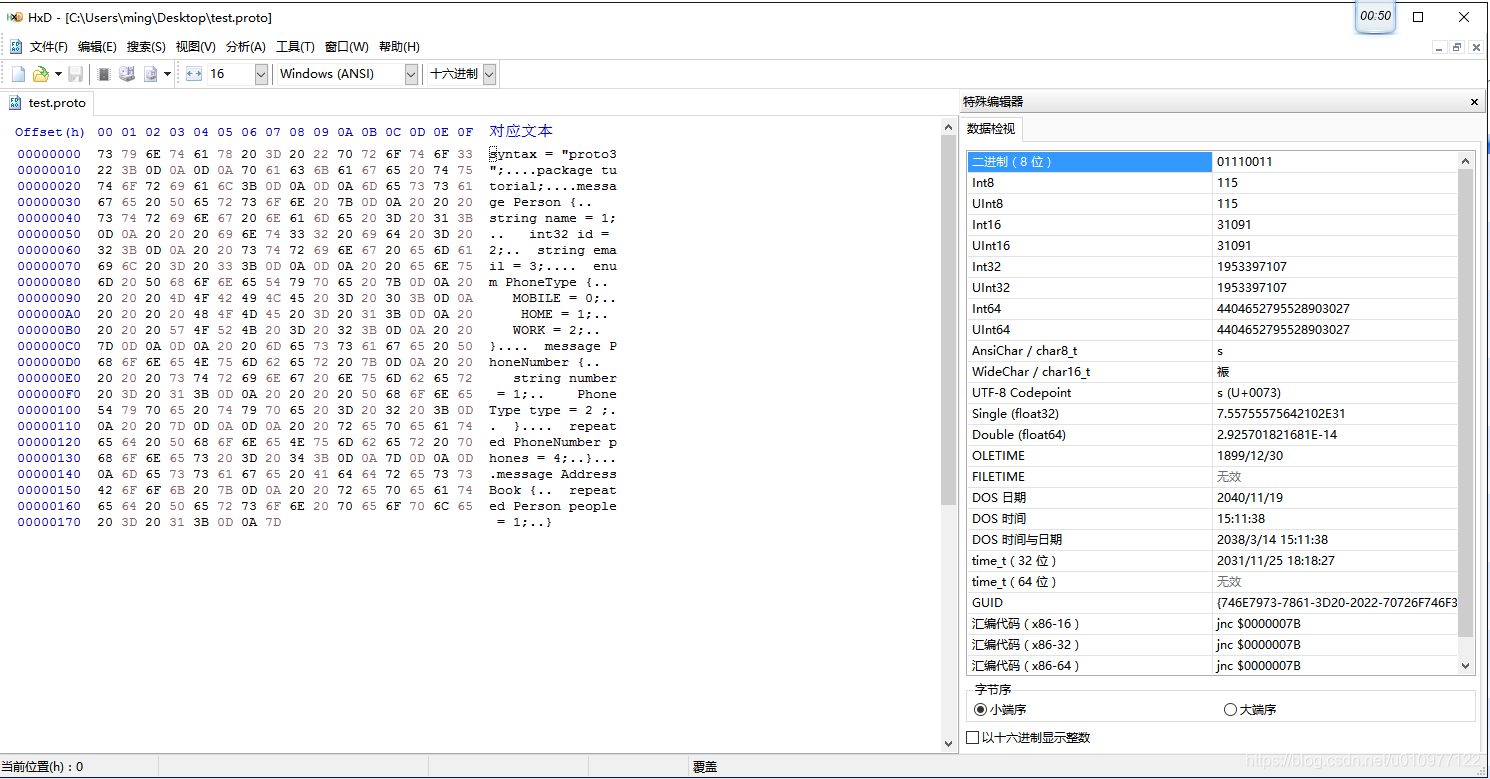
Task: Open the 工具(T) menu
Action: coord(295,47)
